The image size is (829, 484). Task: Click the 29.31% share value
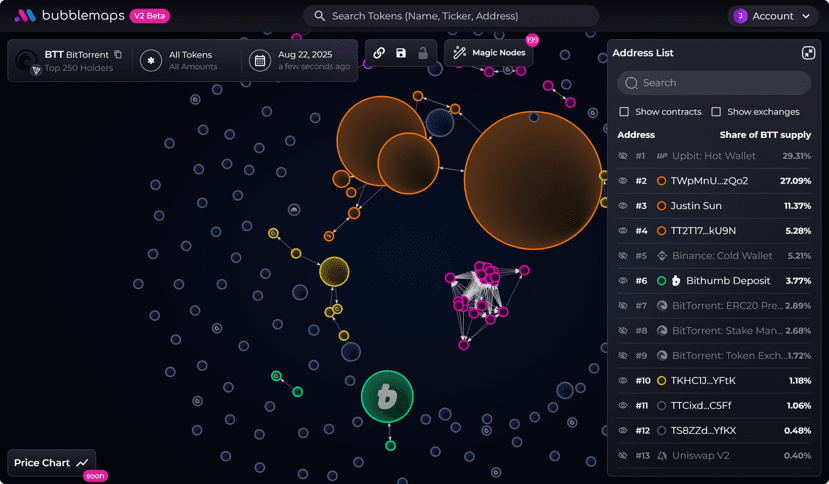tap(796, 156)
